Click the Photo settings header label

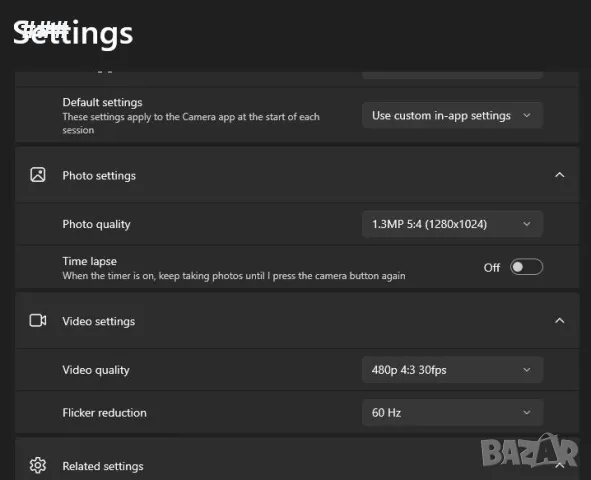(x=99, y=176)
